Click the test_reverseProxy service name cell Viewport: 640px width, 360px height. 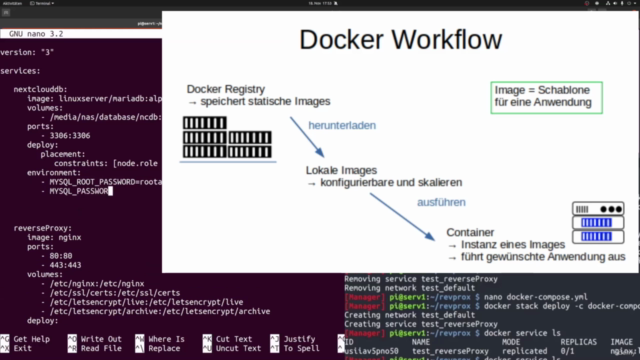pyautogui.click(x=450, y=351)
